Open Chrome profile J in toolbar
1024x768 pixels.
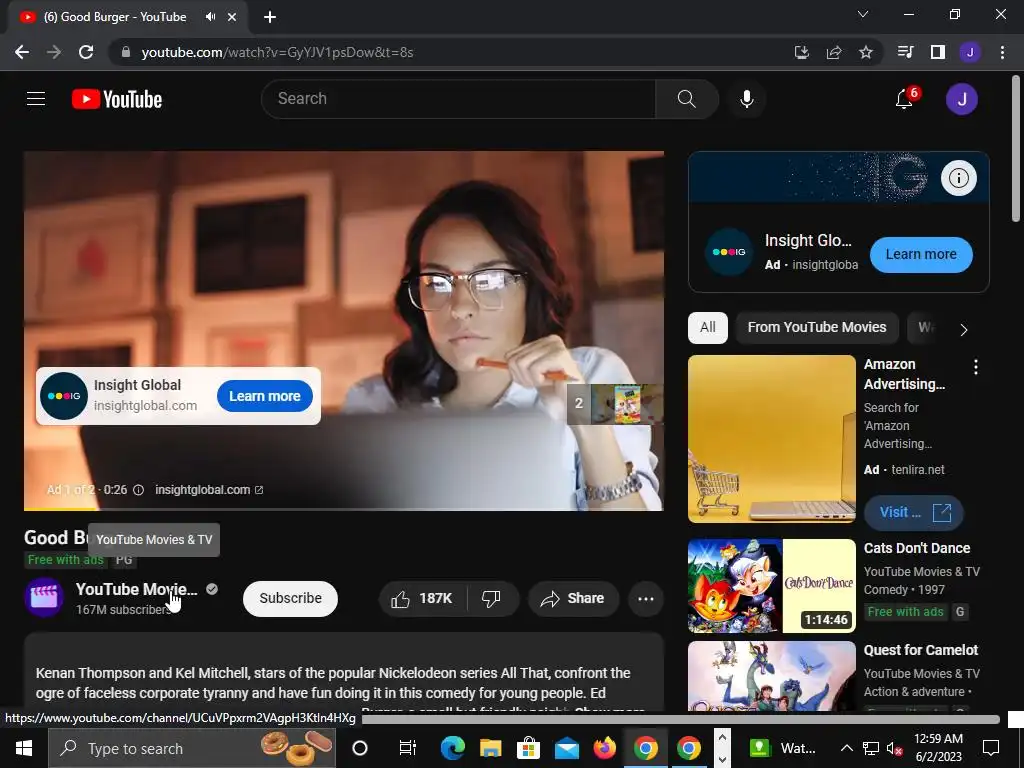coord(970,52)
